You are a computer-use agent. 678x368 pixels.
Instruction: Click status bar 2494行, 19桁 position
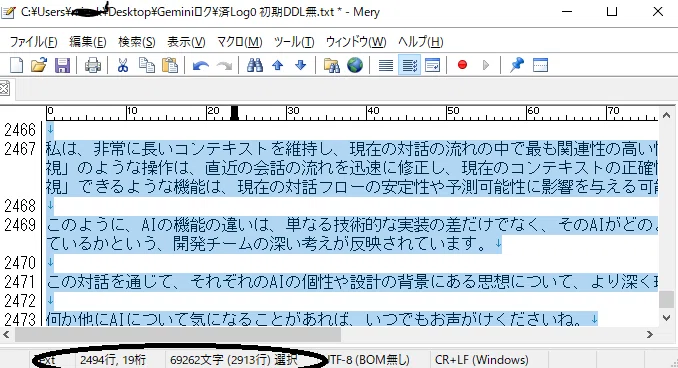pos(113,360)
